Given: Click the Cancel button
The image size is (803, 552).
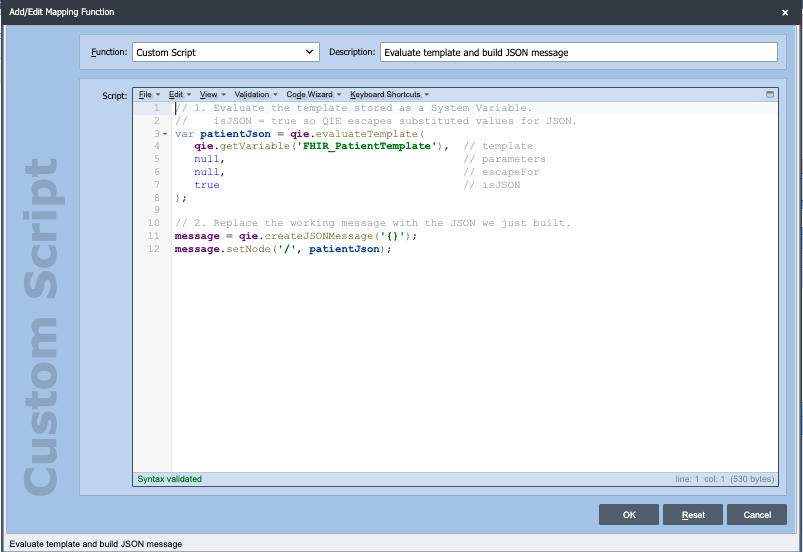Looking at the screenshot, I should pyautogui.click(x=757, y=515).
